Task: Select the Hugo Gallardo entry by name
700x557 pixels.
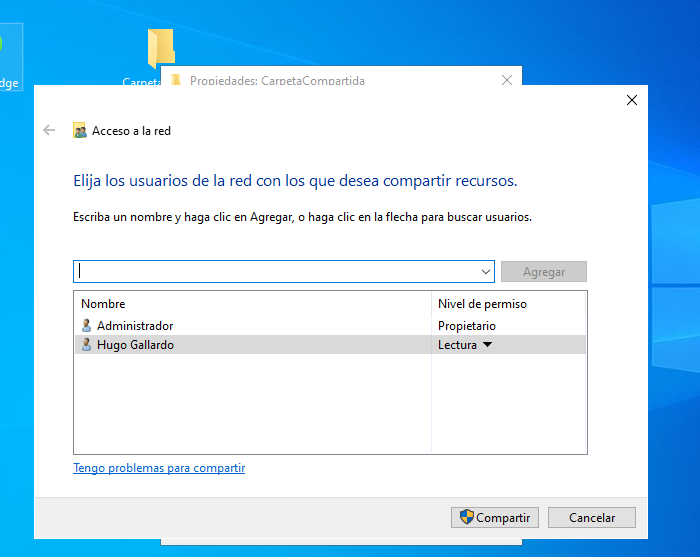Action: (135, 345)
